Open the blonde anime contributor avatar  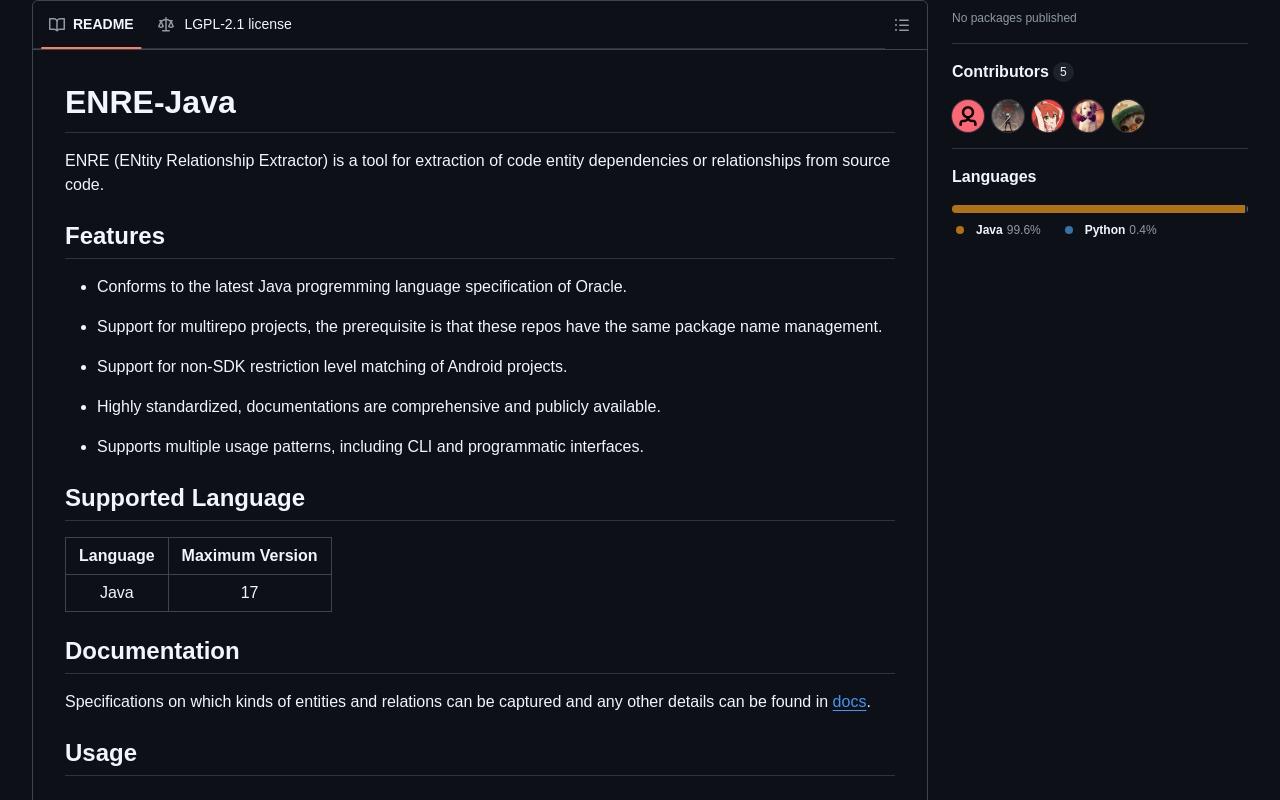(x=1088, y=116)
